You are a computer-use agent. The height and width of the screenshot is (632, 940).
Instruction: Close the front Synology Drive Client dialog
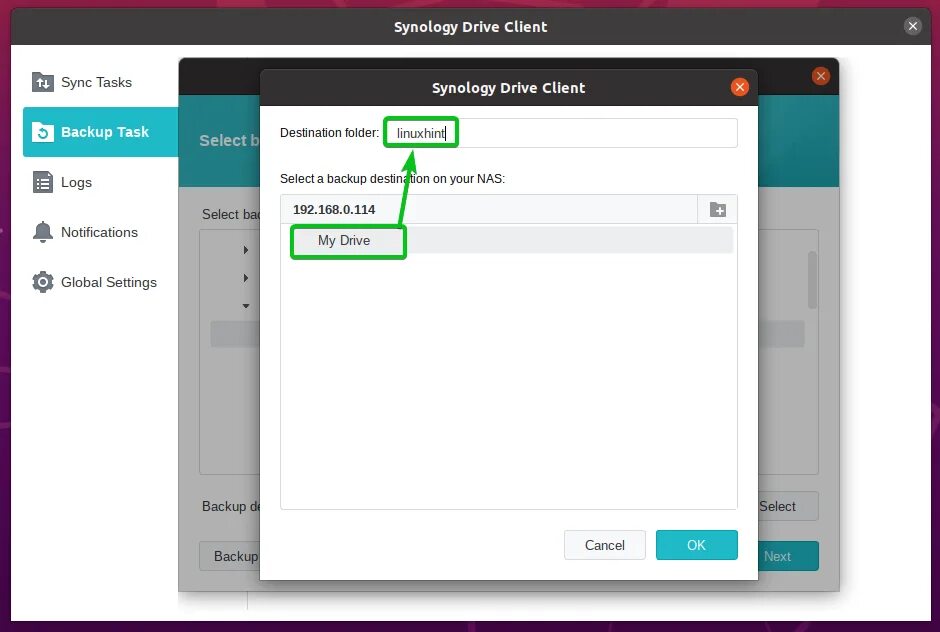[740, 88]
